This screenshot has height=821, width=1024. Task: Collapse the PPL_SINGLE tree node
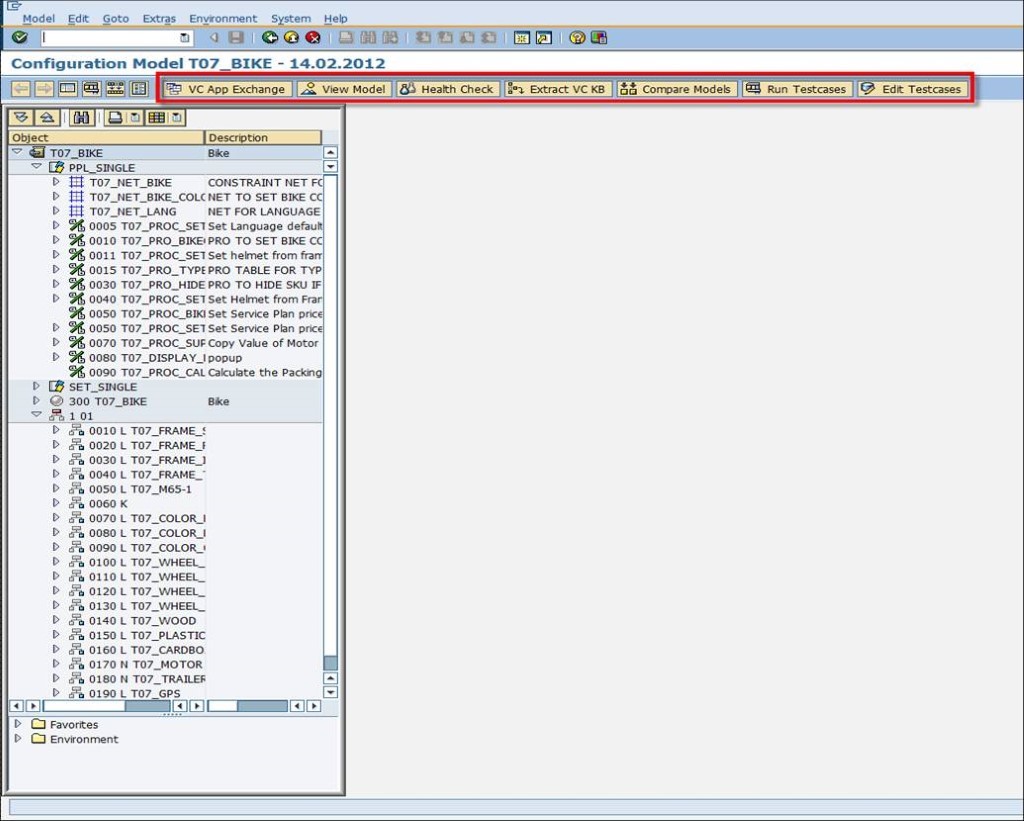pos(36,168)
